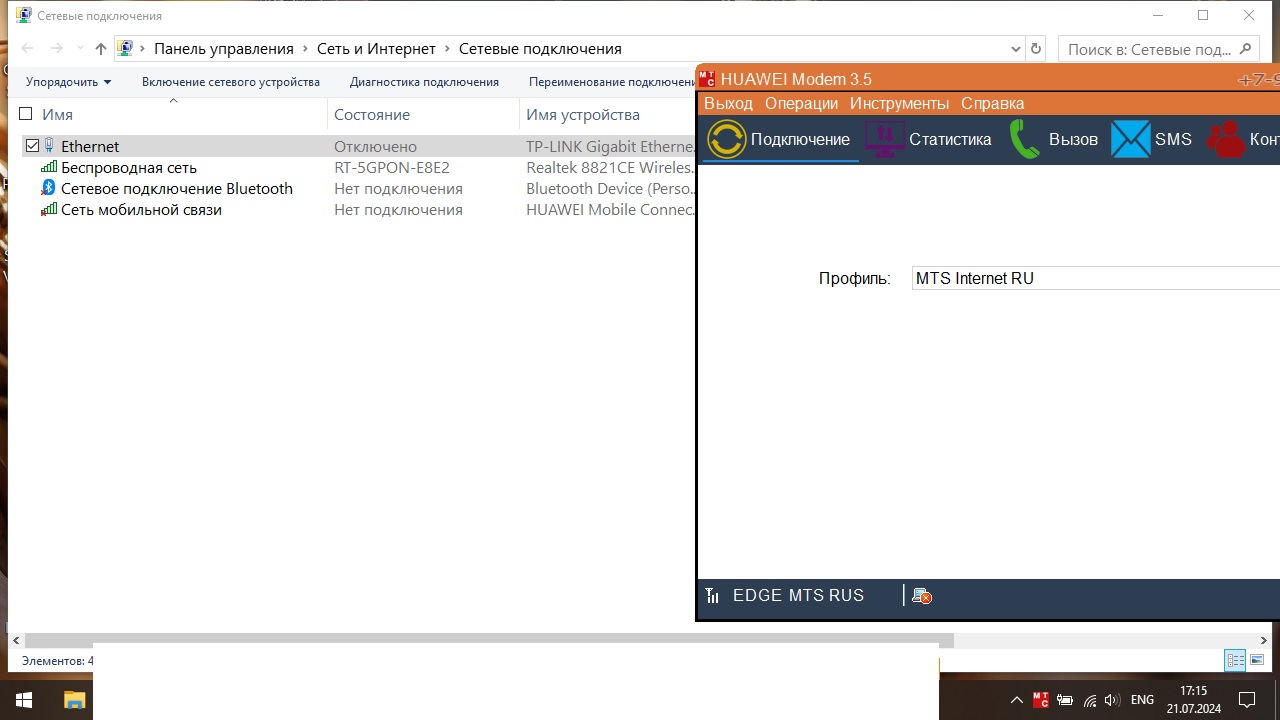Open the battery status tray icon
The height and width of the screenshot is (720, 1280).
(x=1065, y=700)
